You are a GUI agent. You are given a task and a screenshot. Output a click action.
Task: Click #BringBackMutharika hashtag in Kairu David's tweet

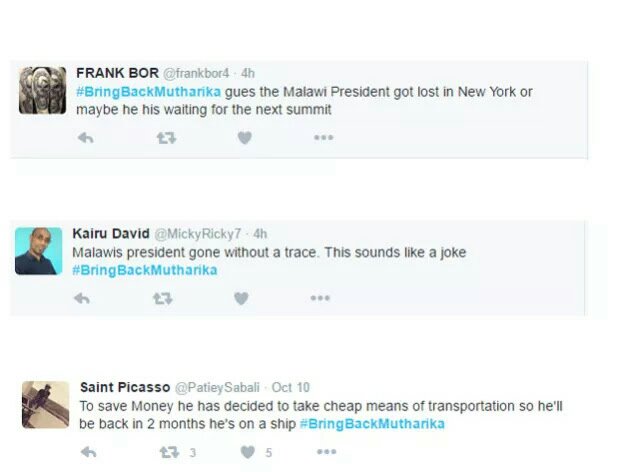pos(144,270)
